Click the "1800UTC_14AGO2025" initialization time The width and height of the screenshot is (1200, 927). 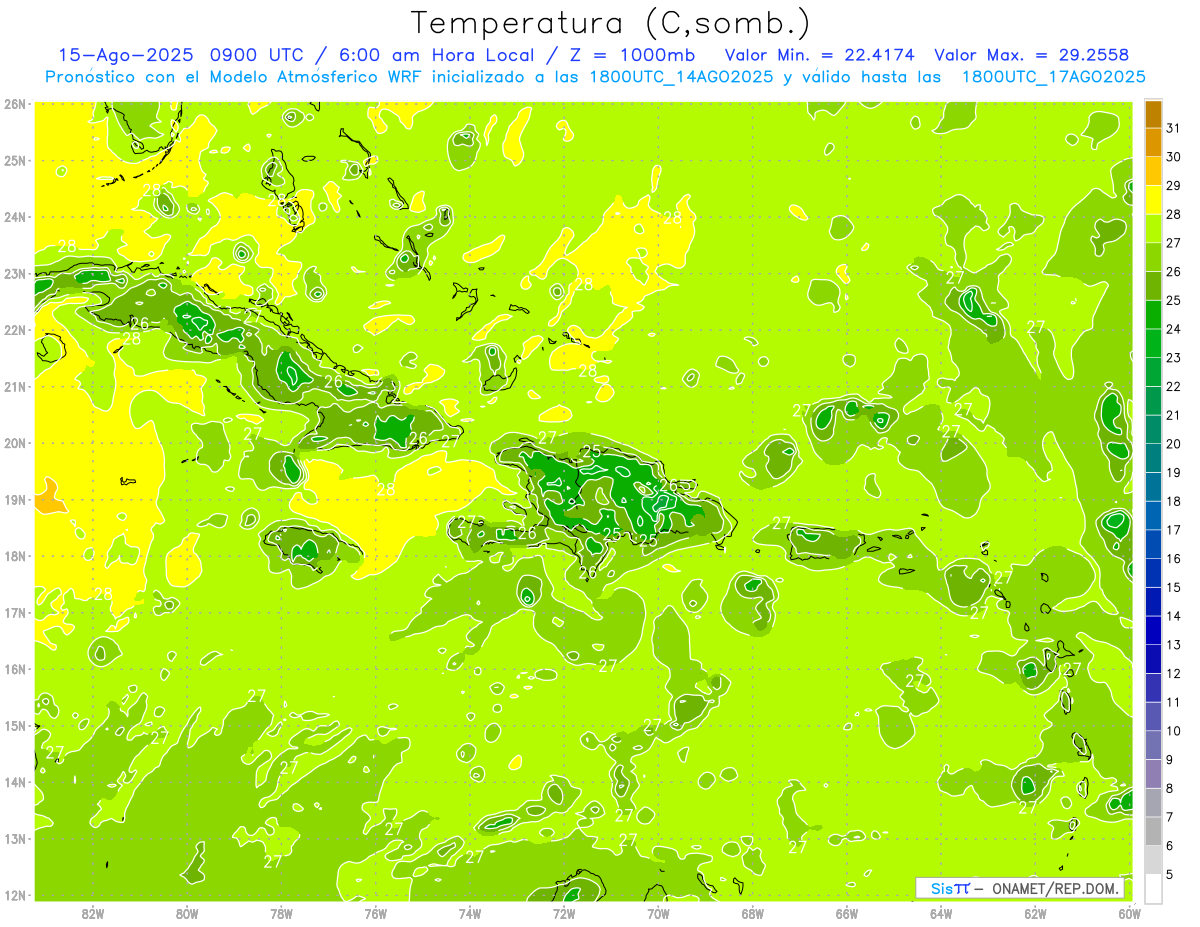(x=680, y=77)
